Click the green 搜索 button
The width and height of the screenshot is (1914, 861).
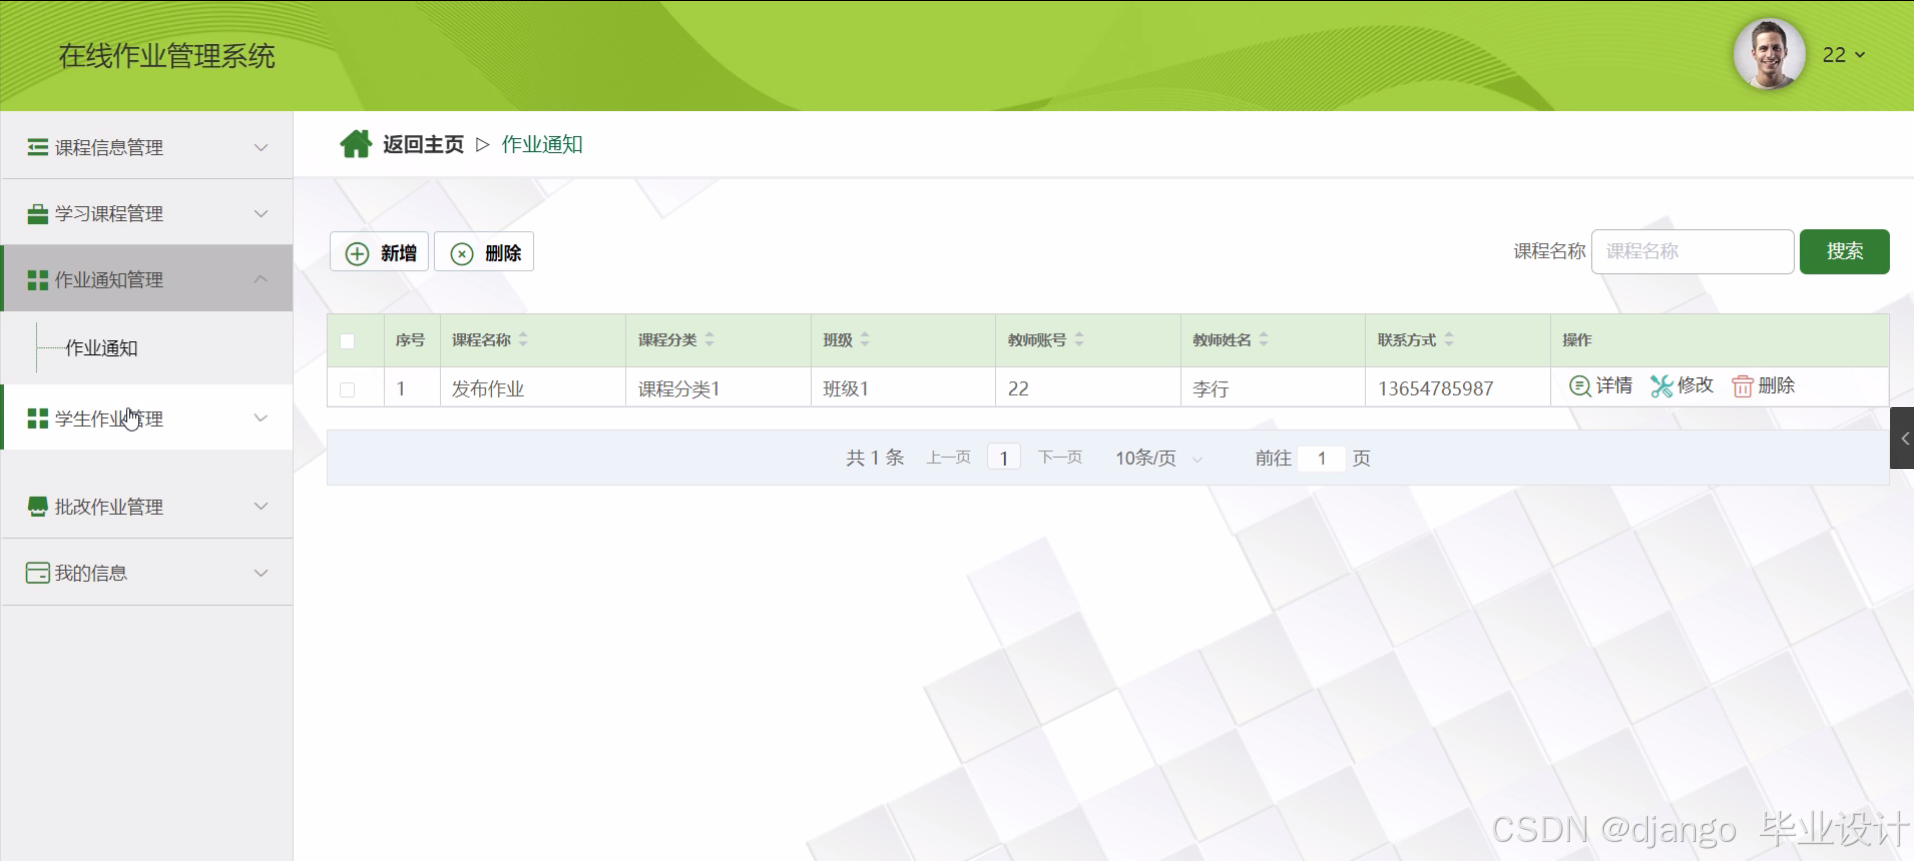(x=1844, y=251)
